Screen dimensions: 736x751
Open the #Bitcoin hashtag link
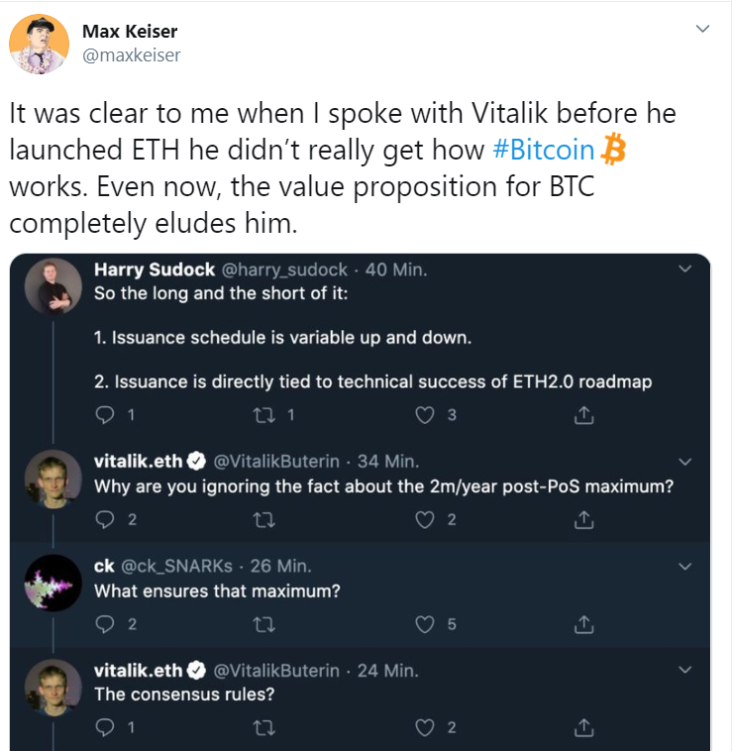pos(544,149)
